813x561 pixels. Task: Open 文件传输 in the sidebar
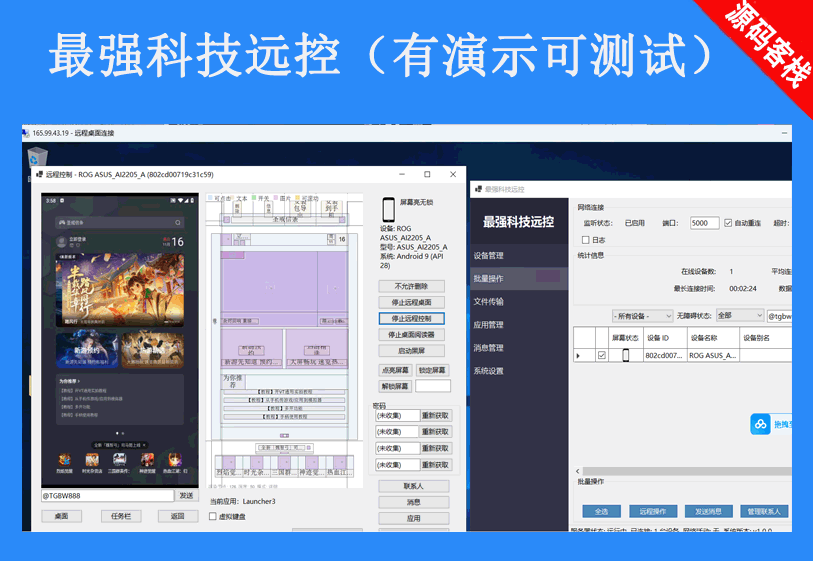coord(489,301)
